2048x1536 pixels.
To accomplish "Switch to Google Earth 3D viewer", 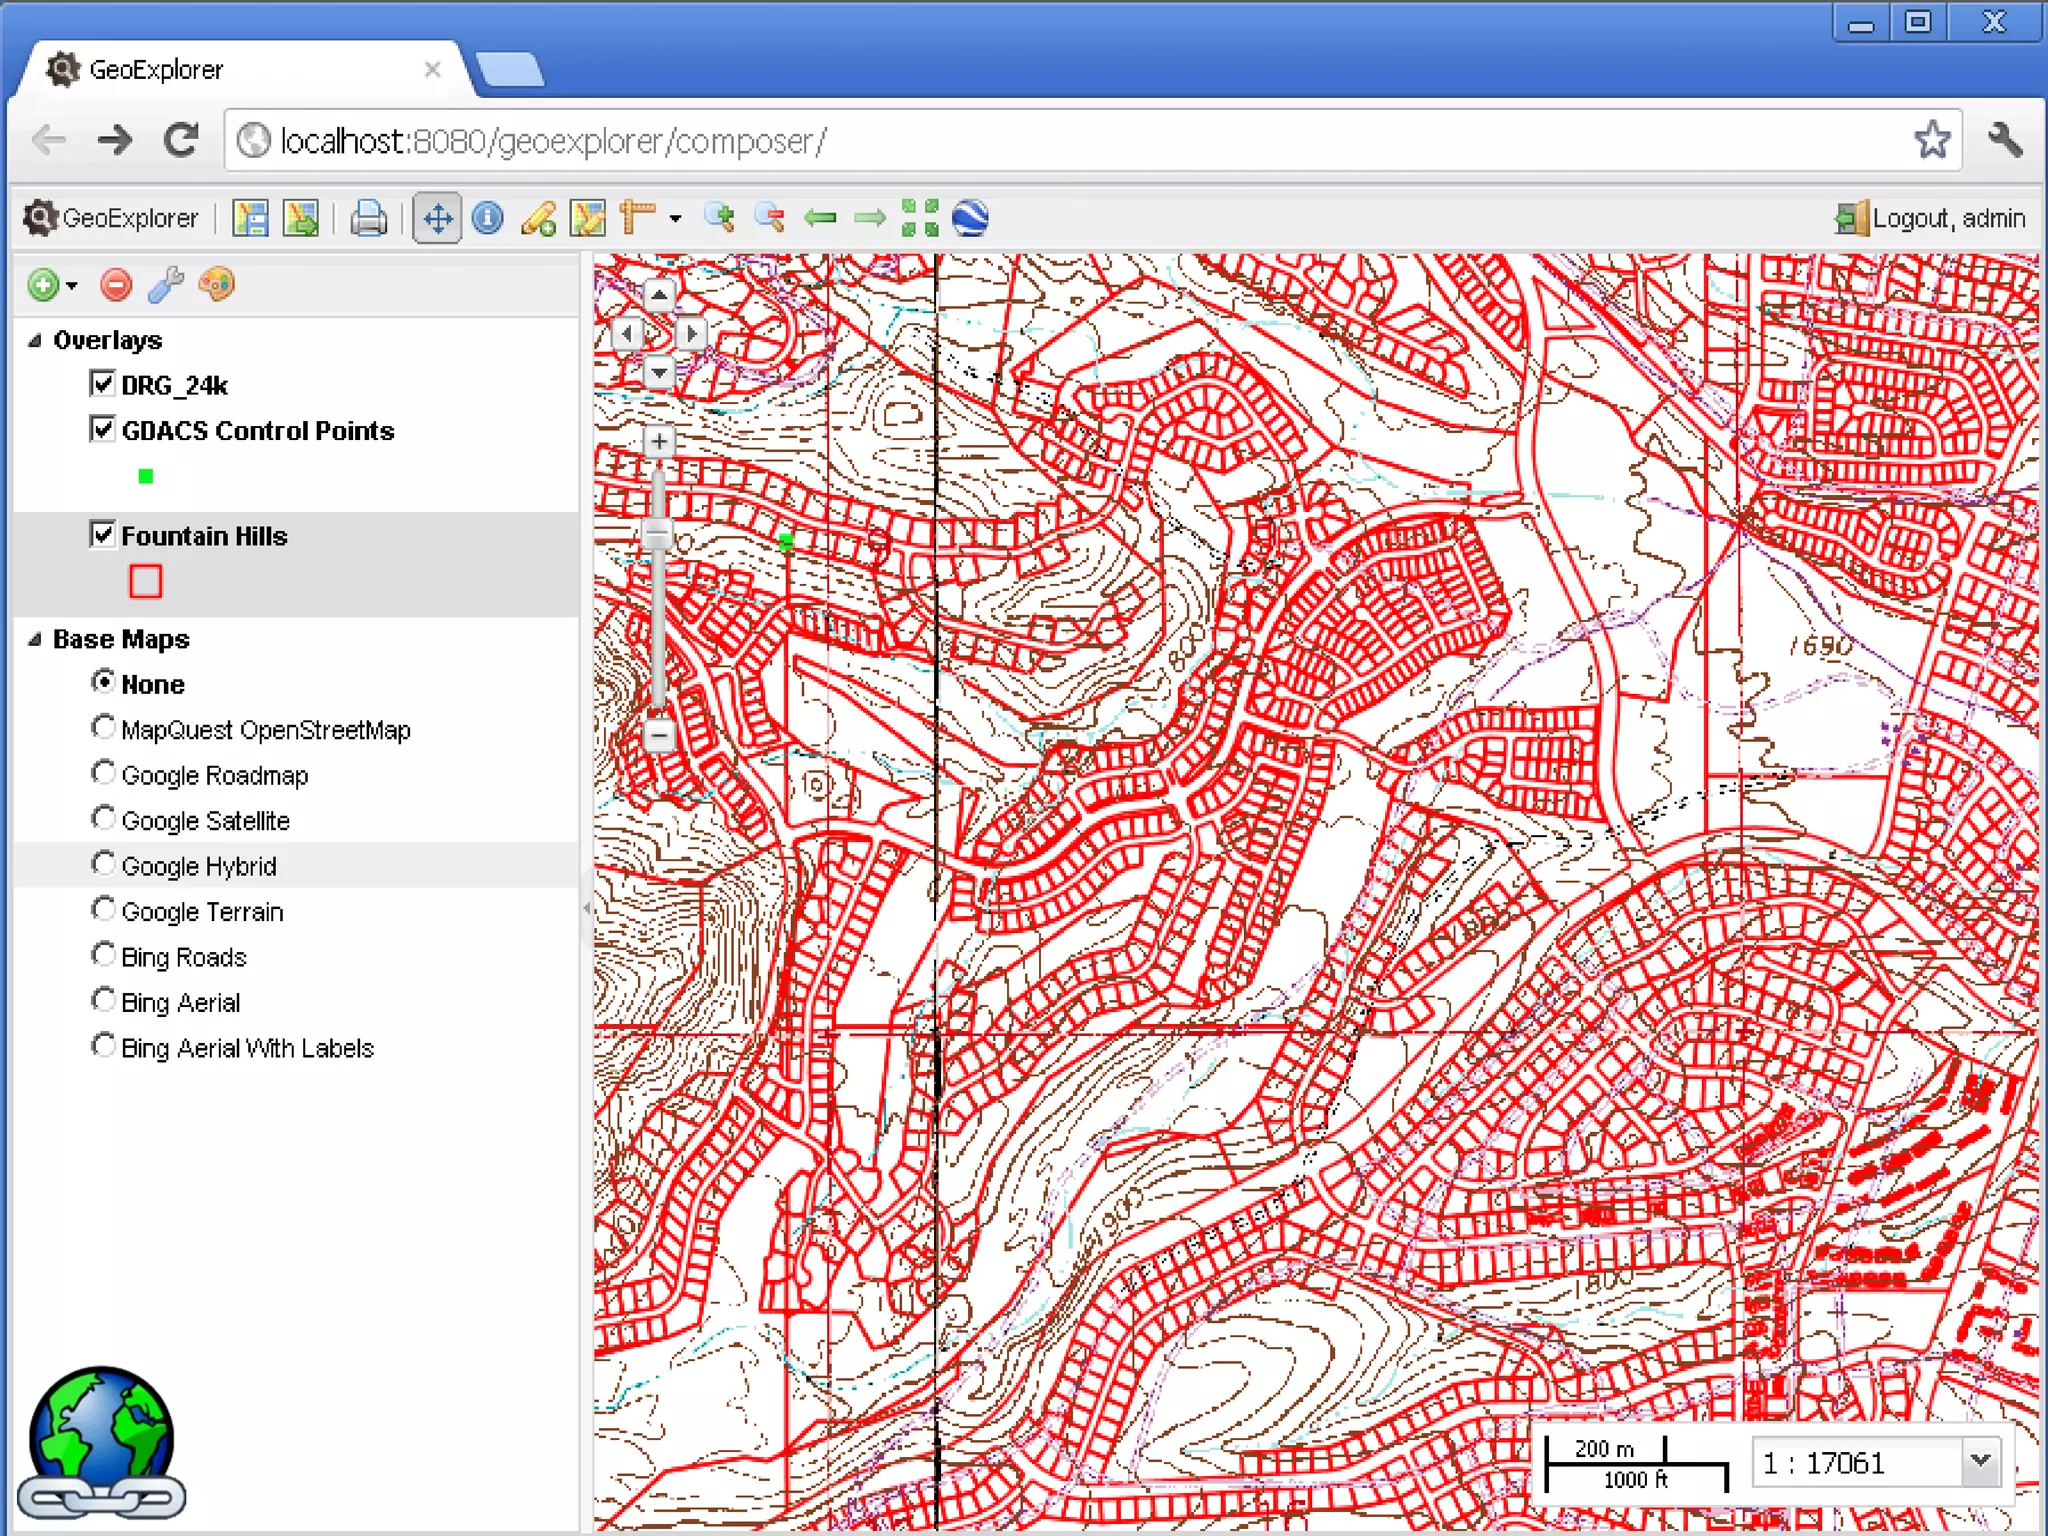I will (970, 218).
